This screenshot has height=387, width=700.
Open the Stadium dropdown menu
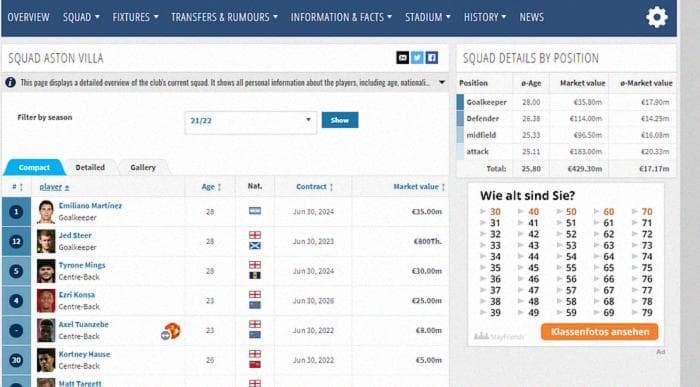(428, 17)
